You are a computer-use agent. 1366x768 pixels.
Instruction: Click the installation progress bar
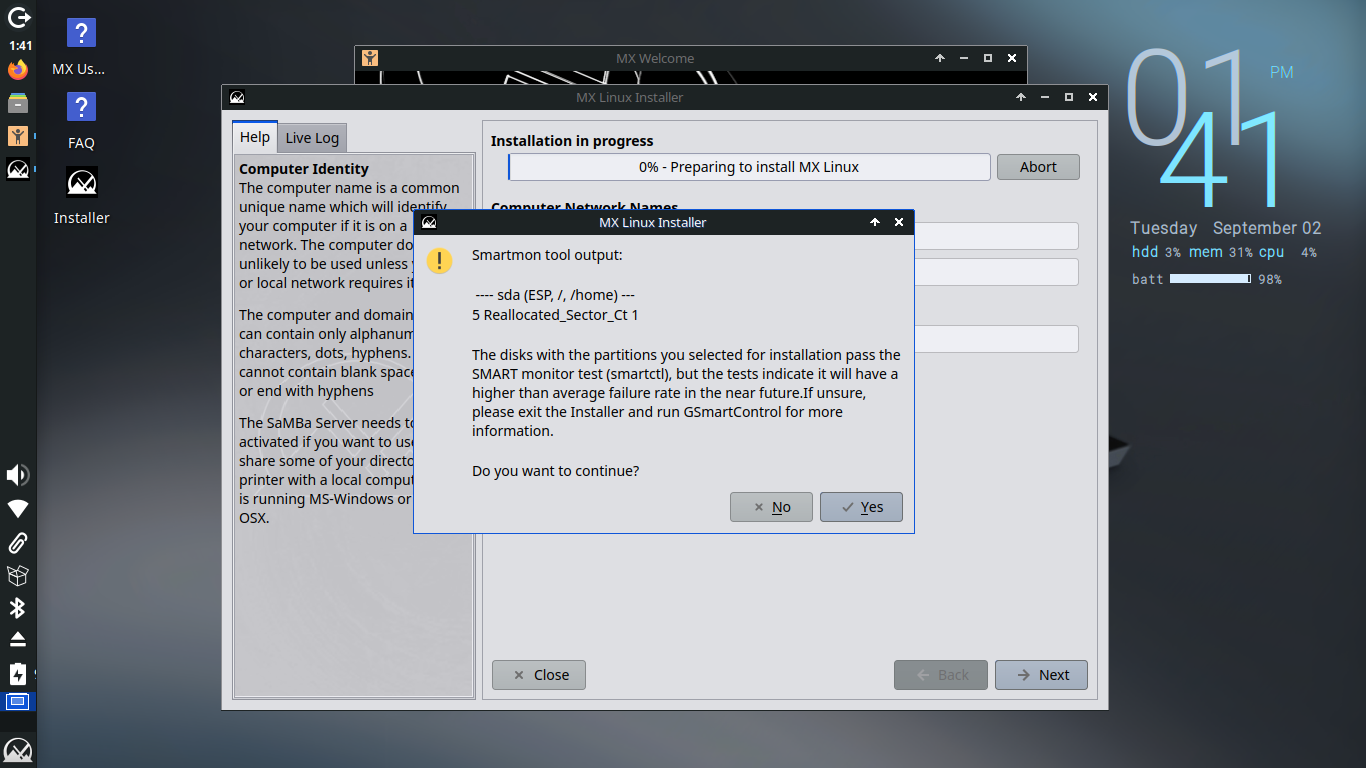[749, 167]
